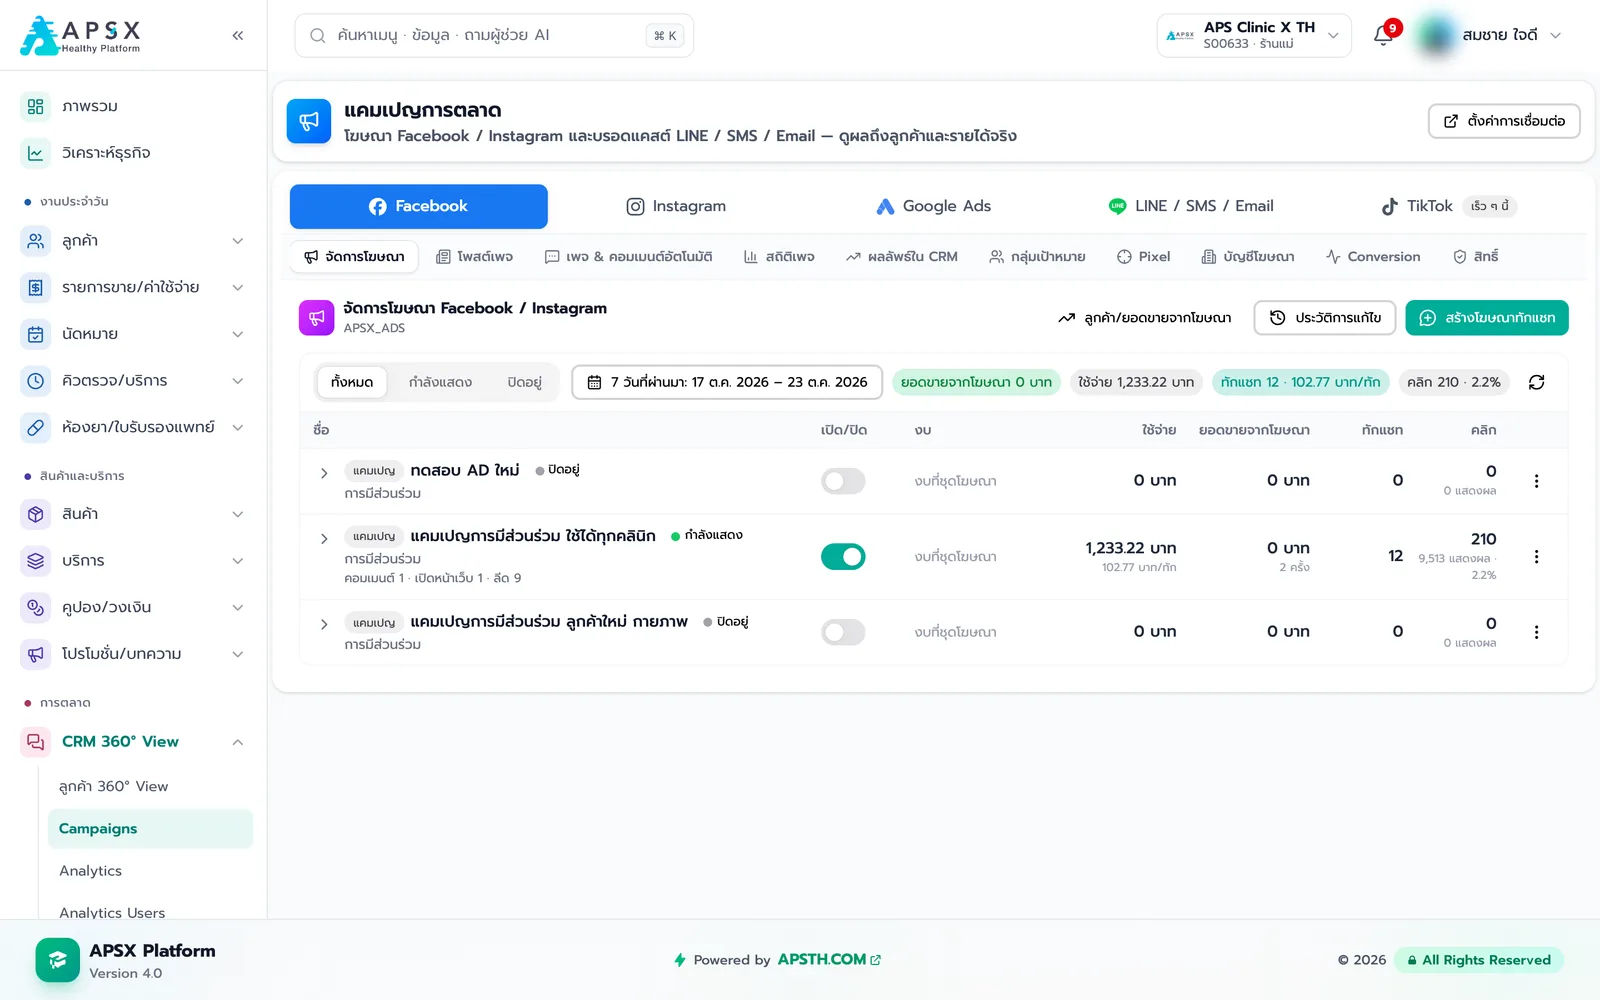Open the 7-day date range picker
1600x1000 pixels.
pyautogui.click(x=727, y=382)
